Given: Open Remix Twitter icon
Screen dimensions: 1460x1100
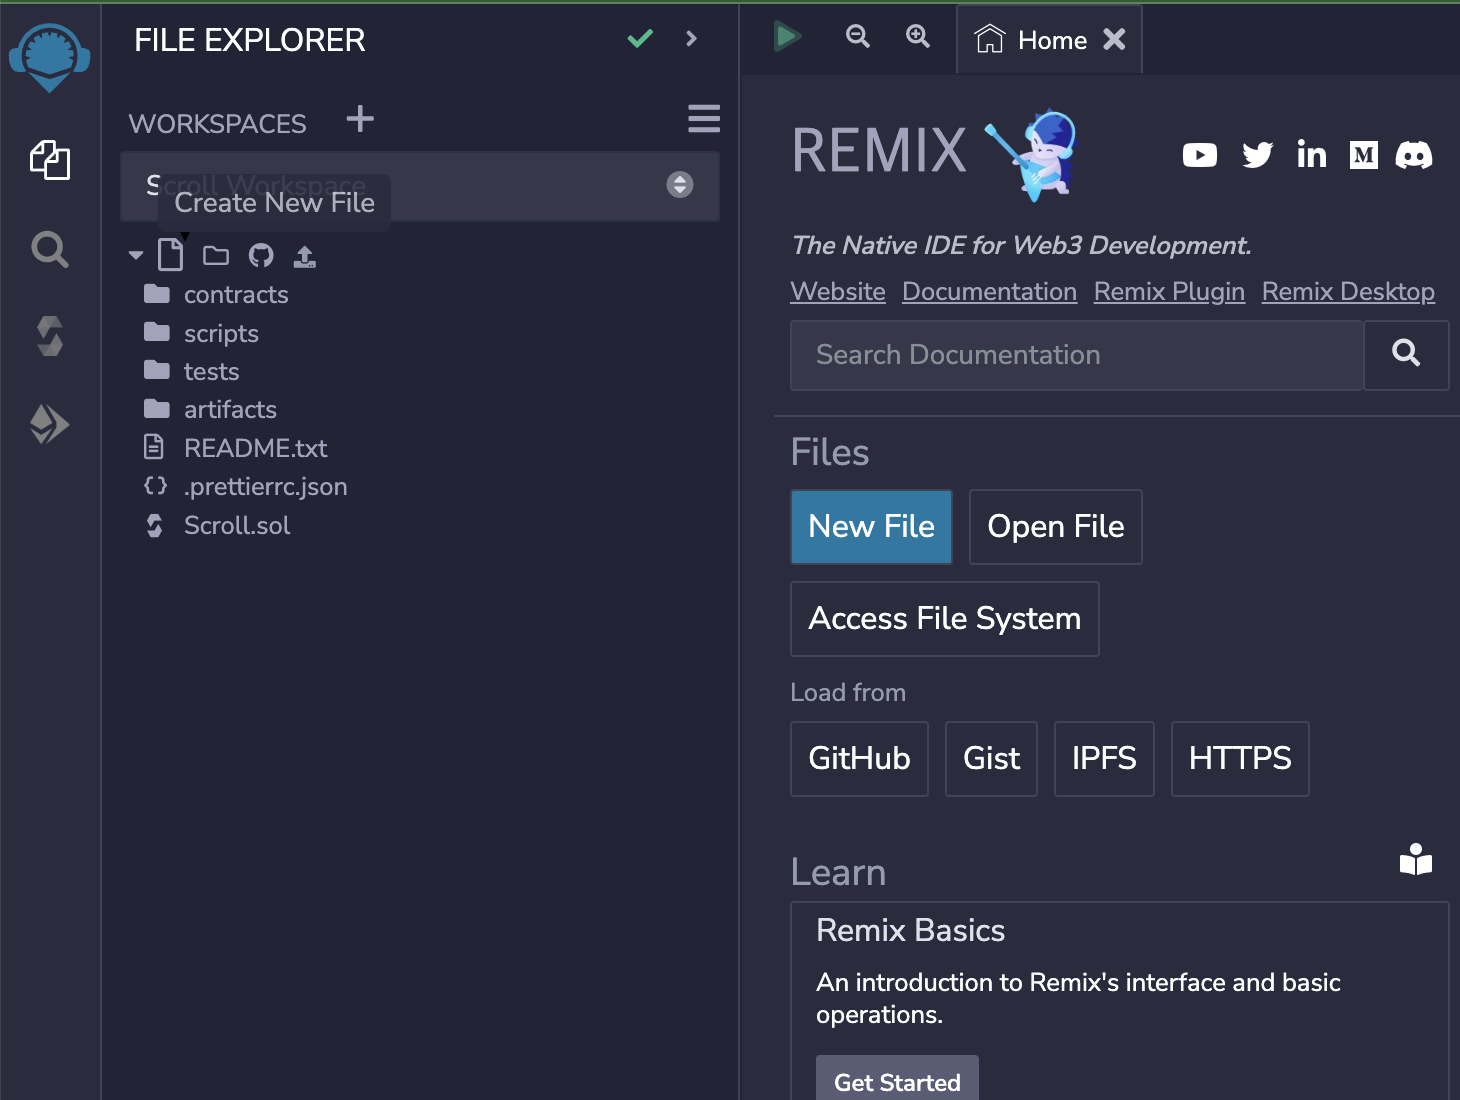Looking at the screenshot, I should pos(1257,155).
